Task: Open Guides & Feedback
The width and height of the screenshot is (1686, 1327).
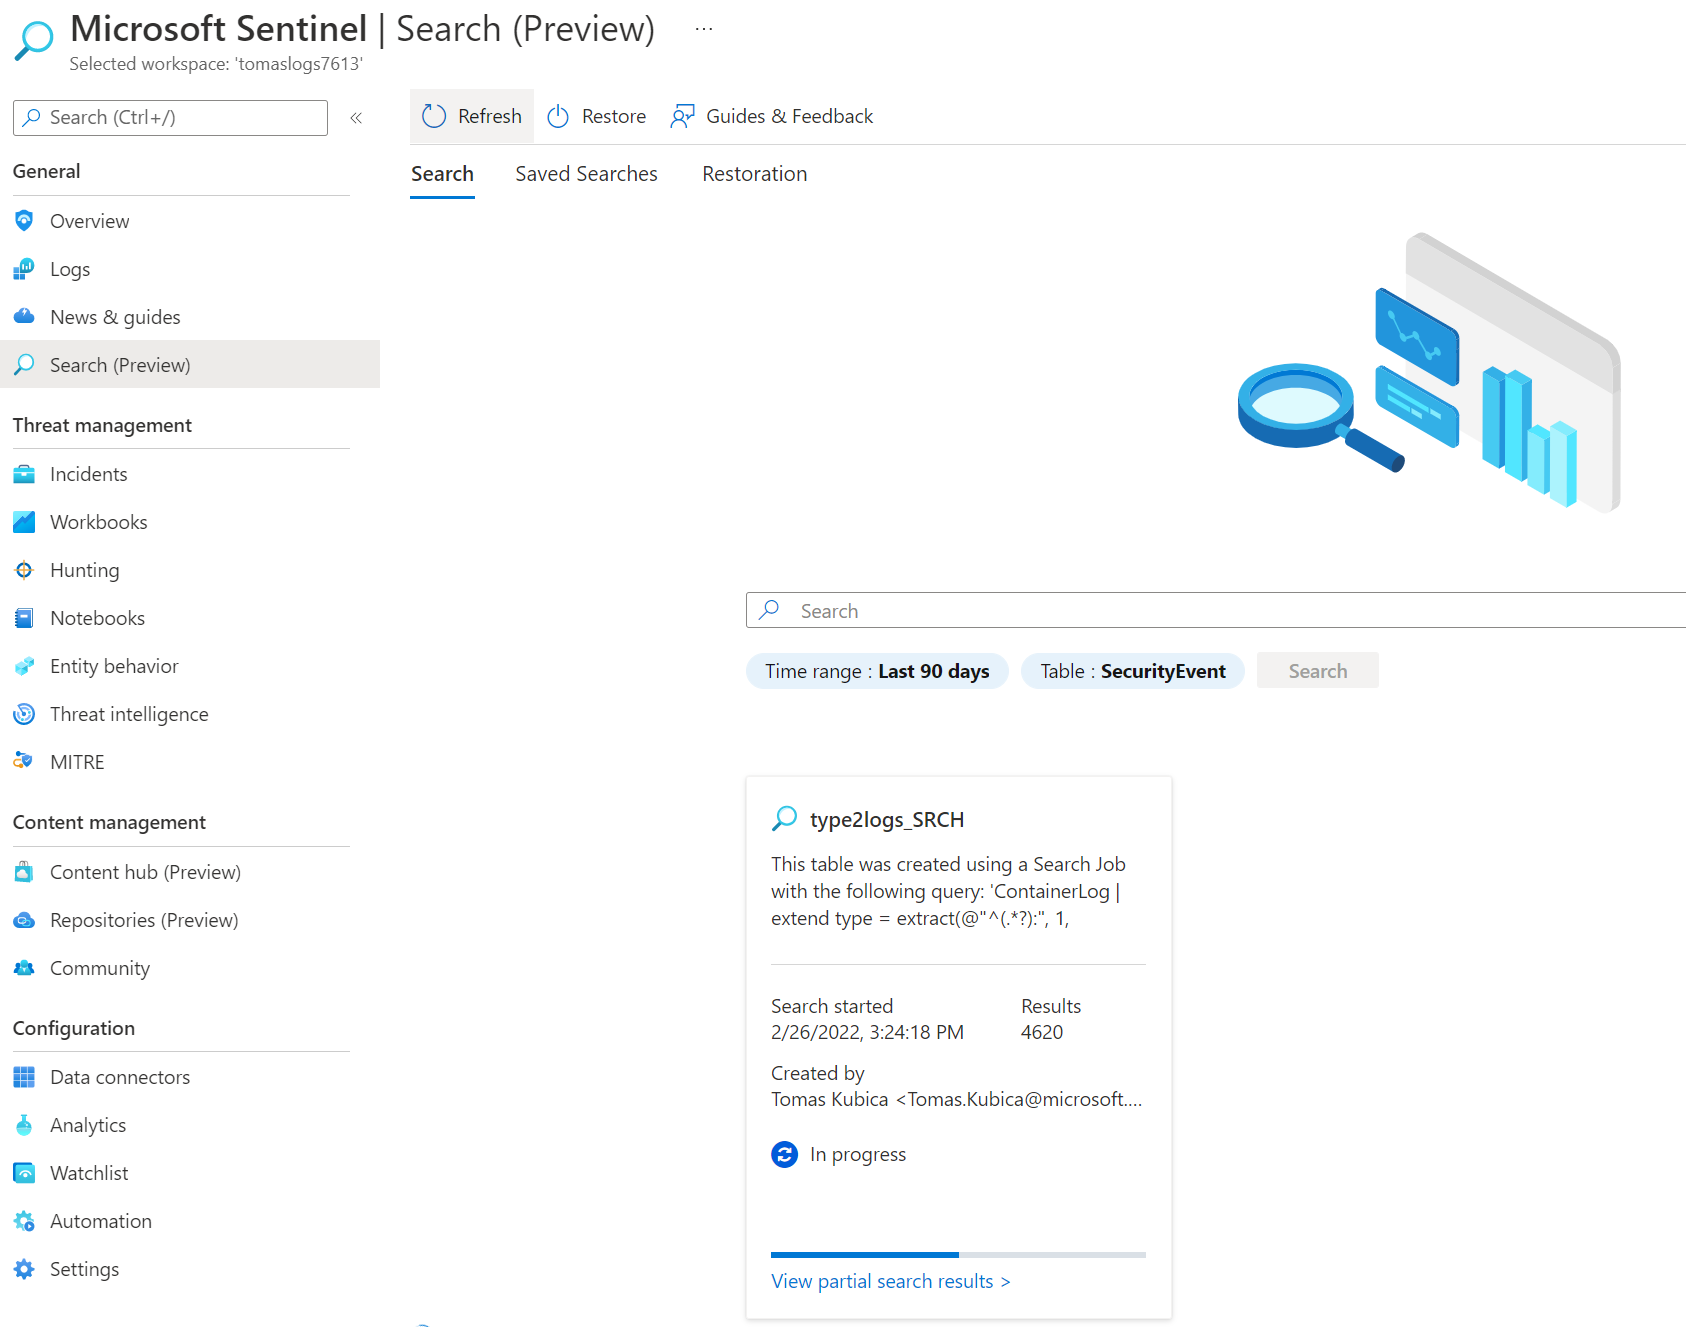Action: point(772,116)
